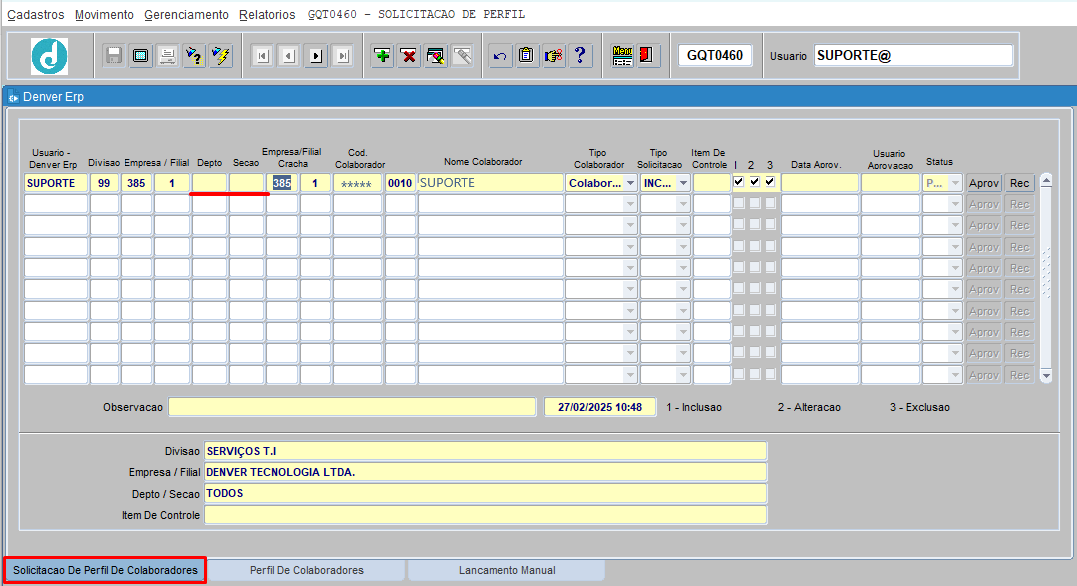1077x586 pixels.
Task: Click the Execute Query lightning icon
Action: [x=221, y=56]
